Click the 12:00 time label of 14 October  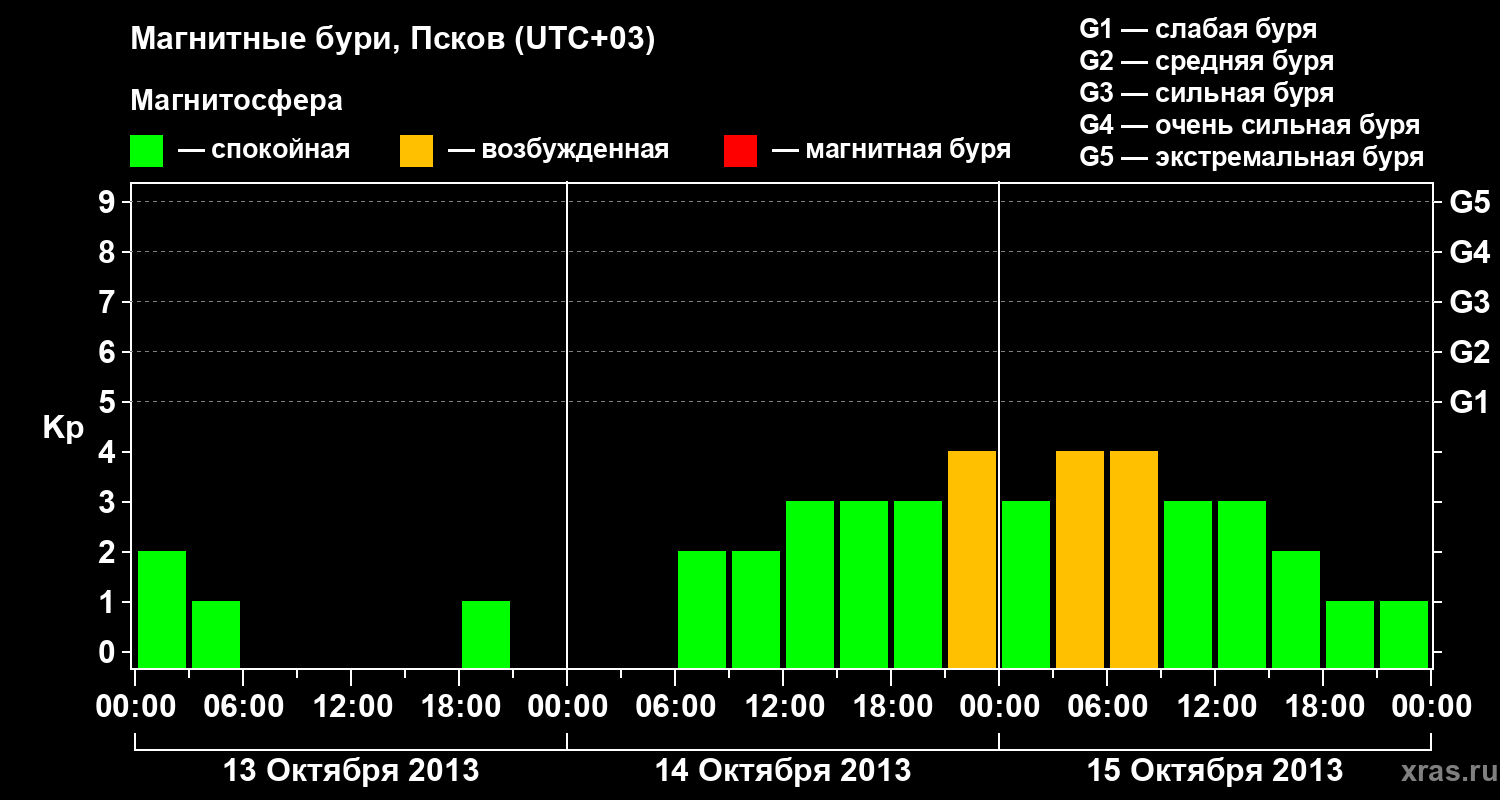pyautogui.click(x=783, y=706)
